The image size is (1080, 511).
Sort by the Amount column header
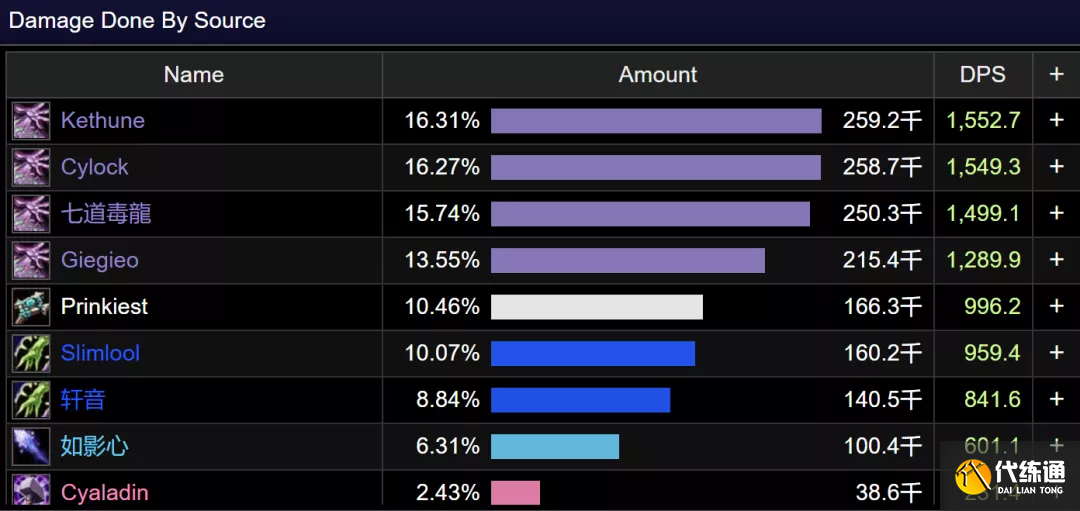click(x=657, y=75)
